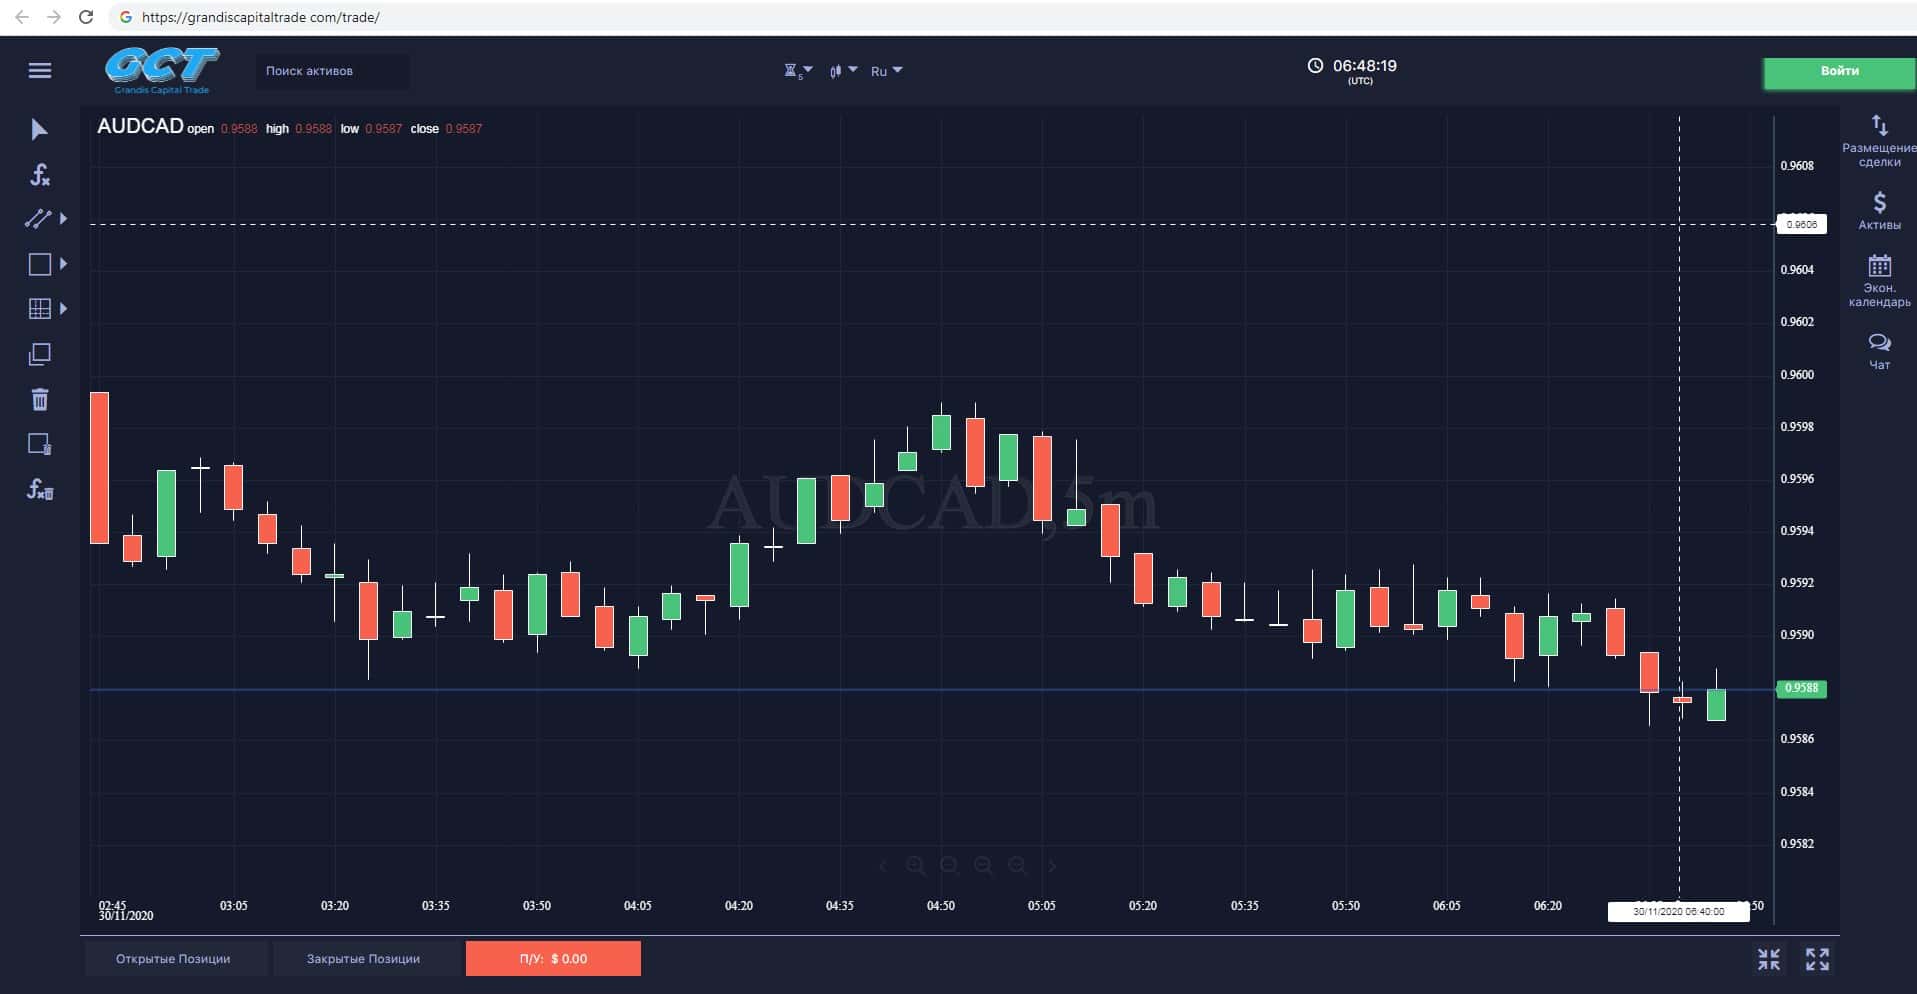Select the line drawing tool
Viewport: 1917px width, 994px height.
[x=37, y=219]
